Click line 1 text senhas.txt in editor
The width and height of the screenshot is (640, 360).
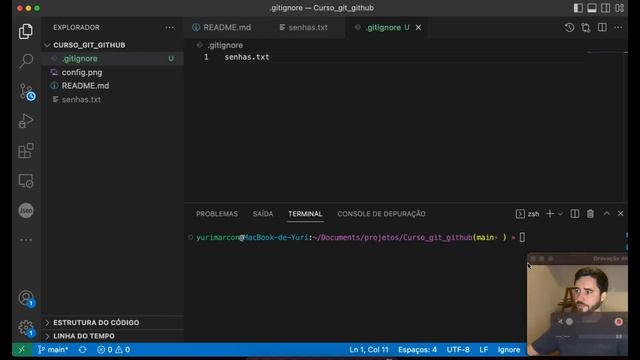pos(247,57)
